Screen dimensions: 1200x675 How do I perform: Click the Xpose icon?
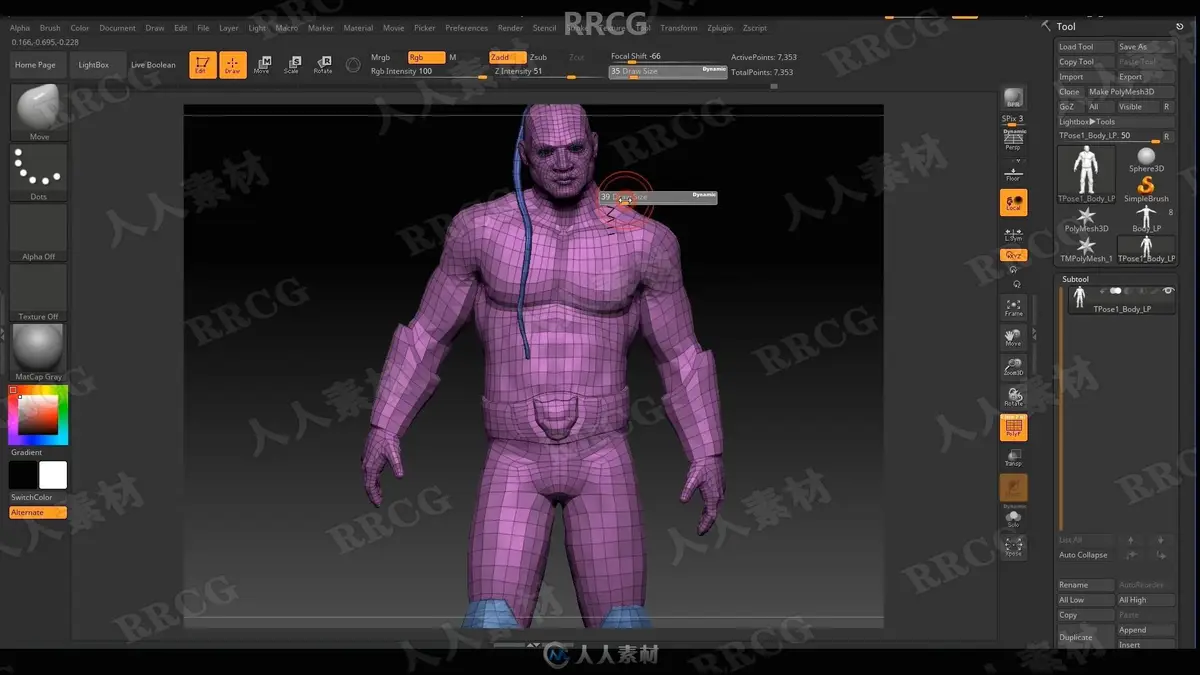[1013, 547]
